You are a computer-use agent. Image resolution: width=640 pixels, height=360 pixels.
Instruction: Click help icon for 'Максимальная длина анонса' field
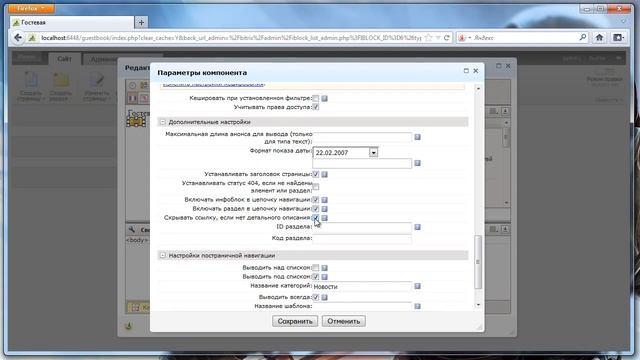417,137
